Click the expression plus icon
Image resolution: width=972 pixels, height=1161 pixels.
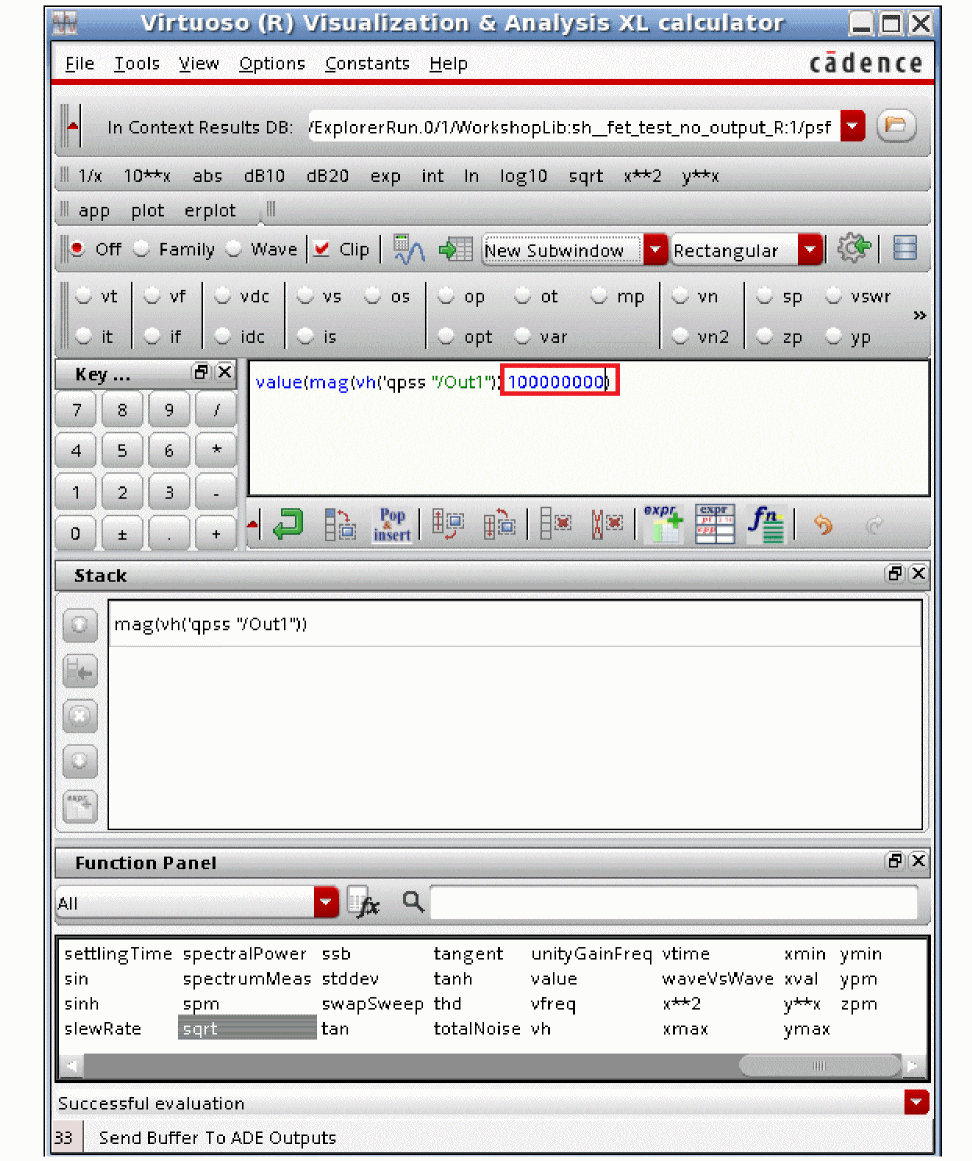click(663, 524)
